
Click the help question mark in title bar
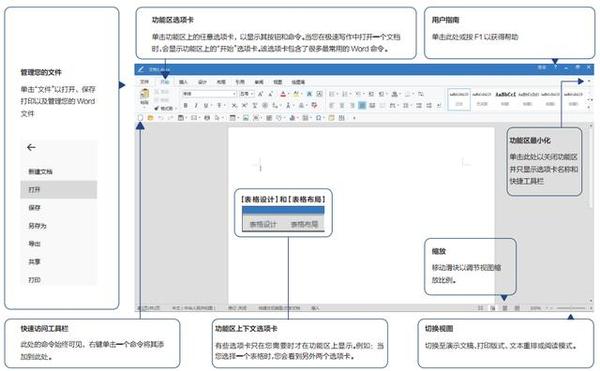click(555, 68)
